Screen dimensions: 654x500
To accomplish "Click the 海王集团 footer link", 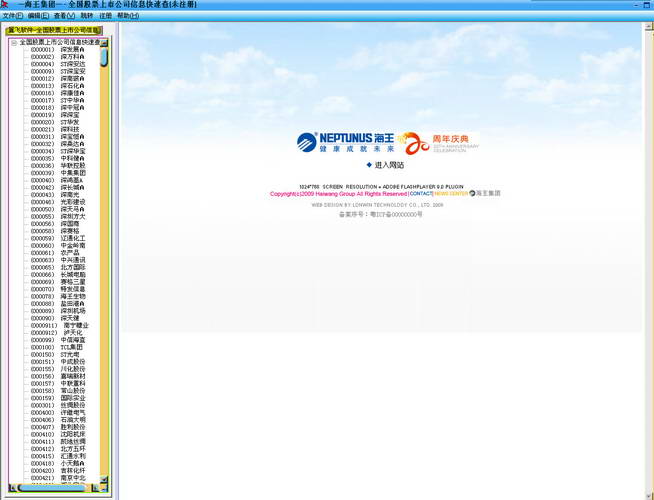I will (488, 193).
